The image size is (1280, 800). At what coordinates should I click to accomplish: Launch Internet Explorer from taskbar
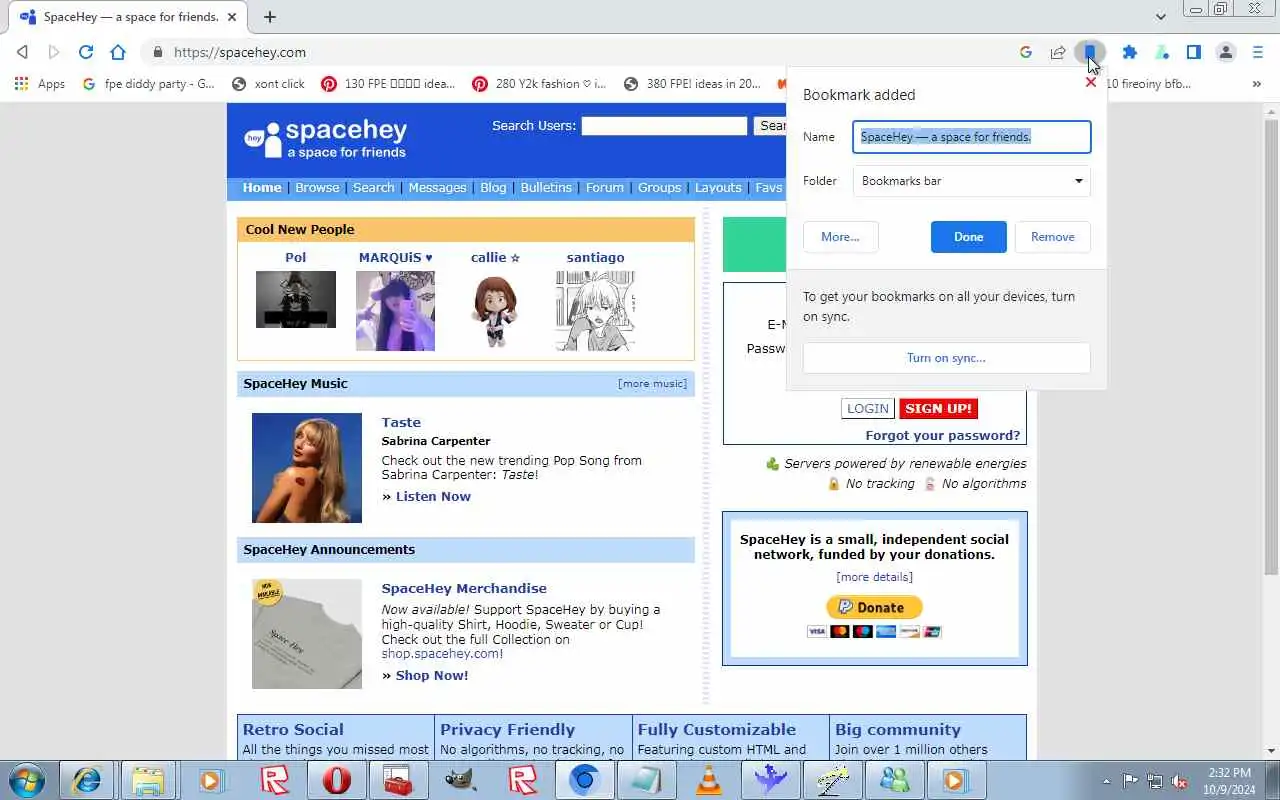pyautogui.click(x=87, y=780)
